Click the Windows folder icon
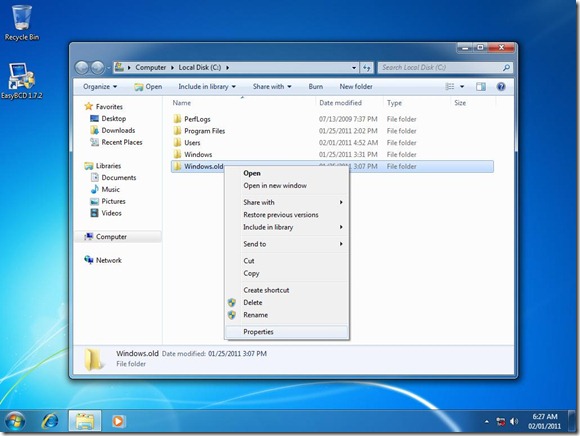Image resolution: width=580 pixels, height=436 pixels. 178,155
